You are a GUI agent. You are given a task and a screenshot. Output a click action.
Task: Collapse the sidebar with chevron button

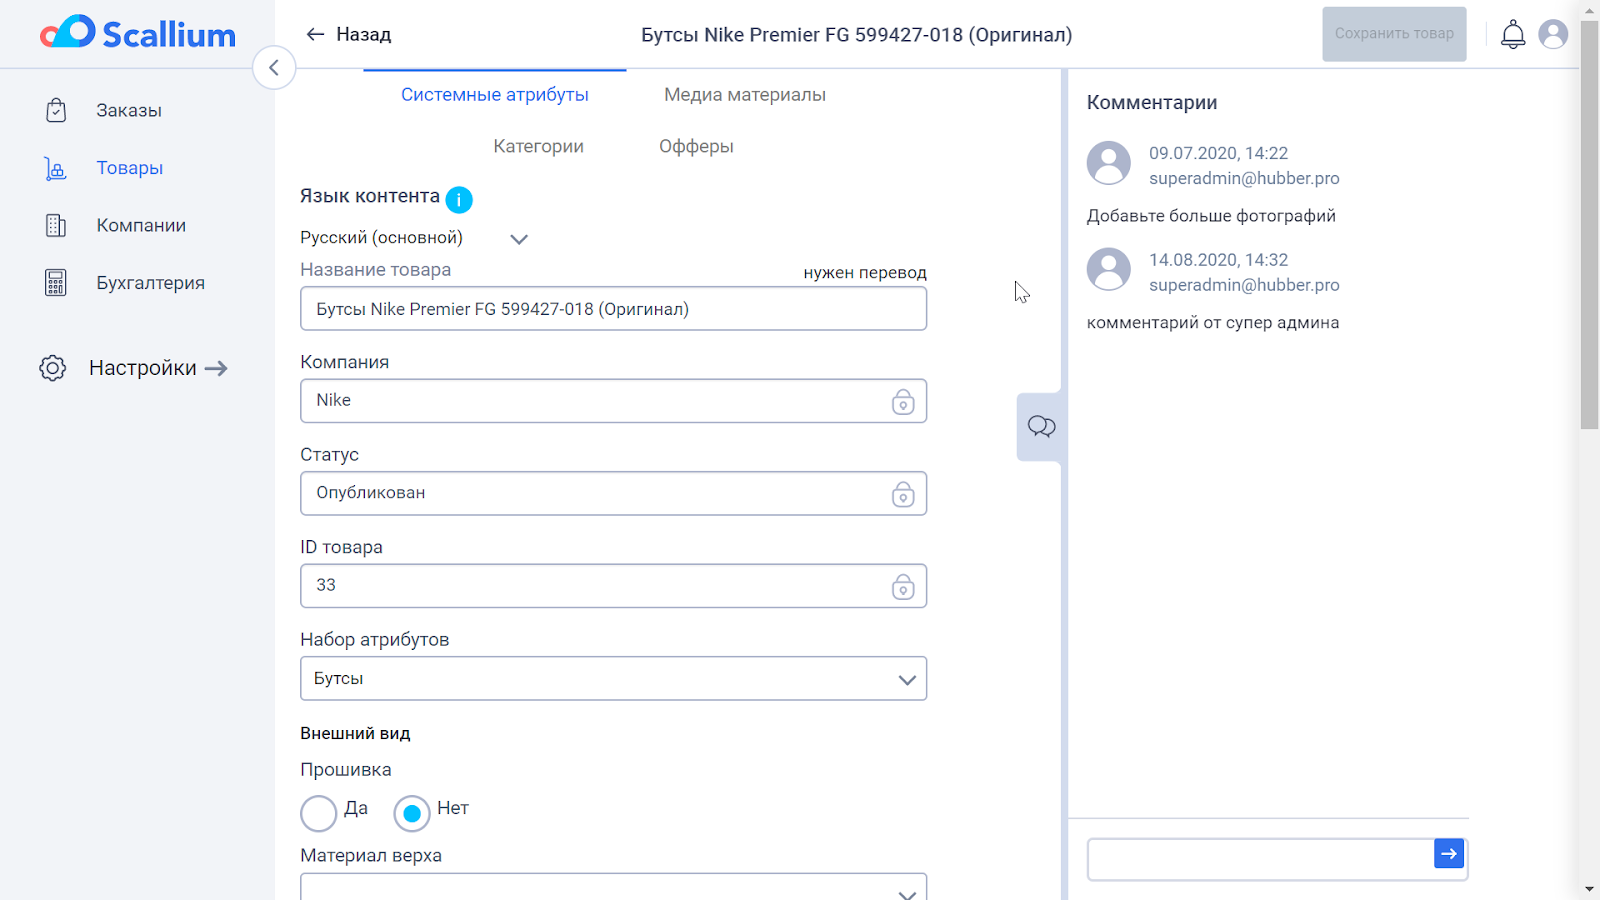click(x=274, y=68)
